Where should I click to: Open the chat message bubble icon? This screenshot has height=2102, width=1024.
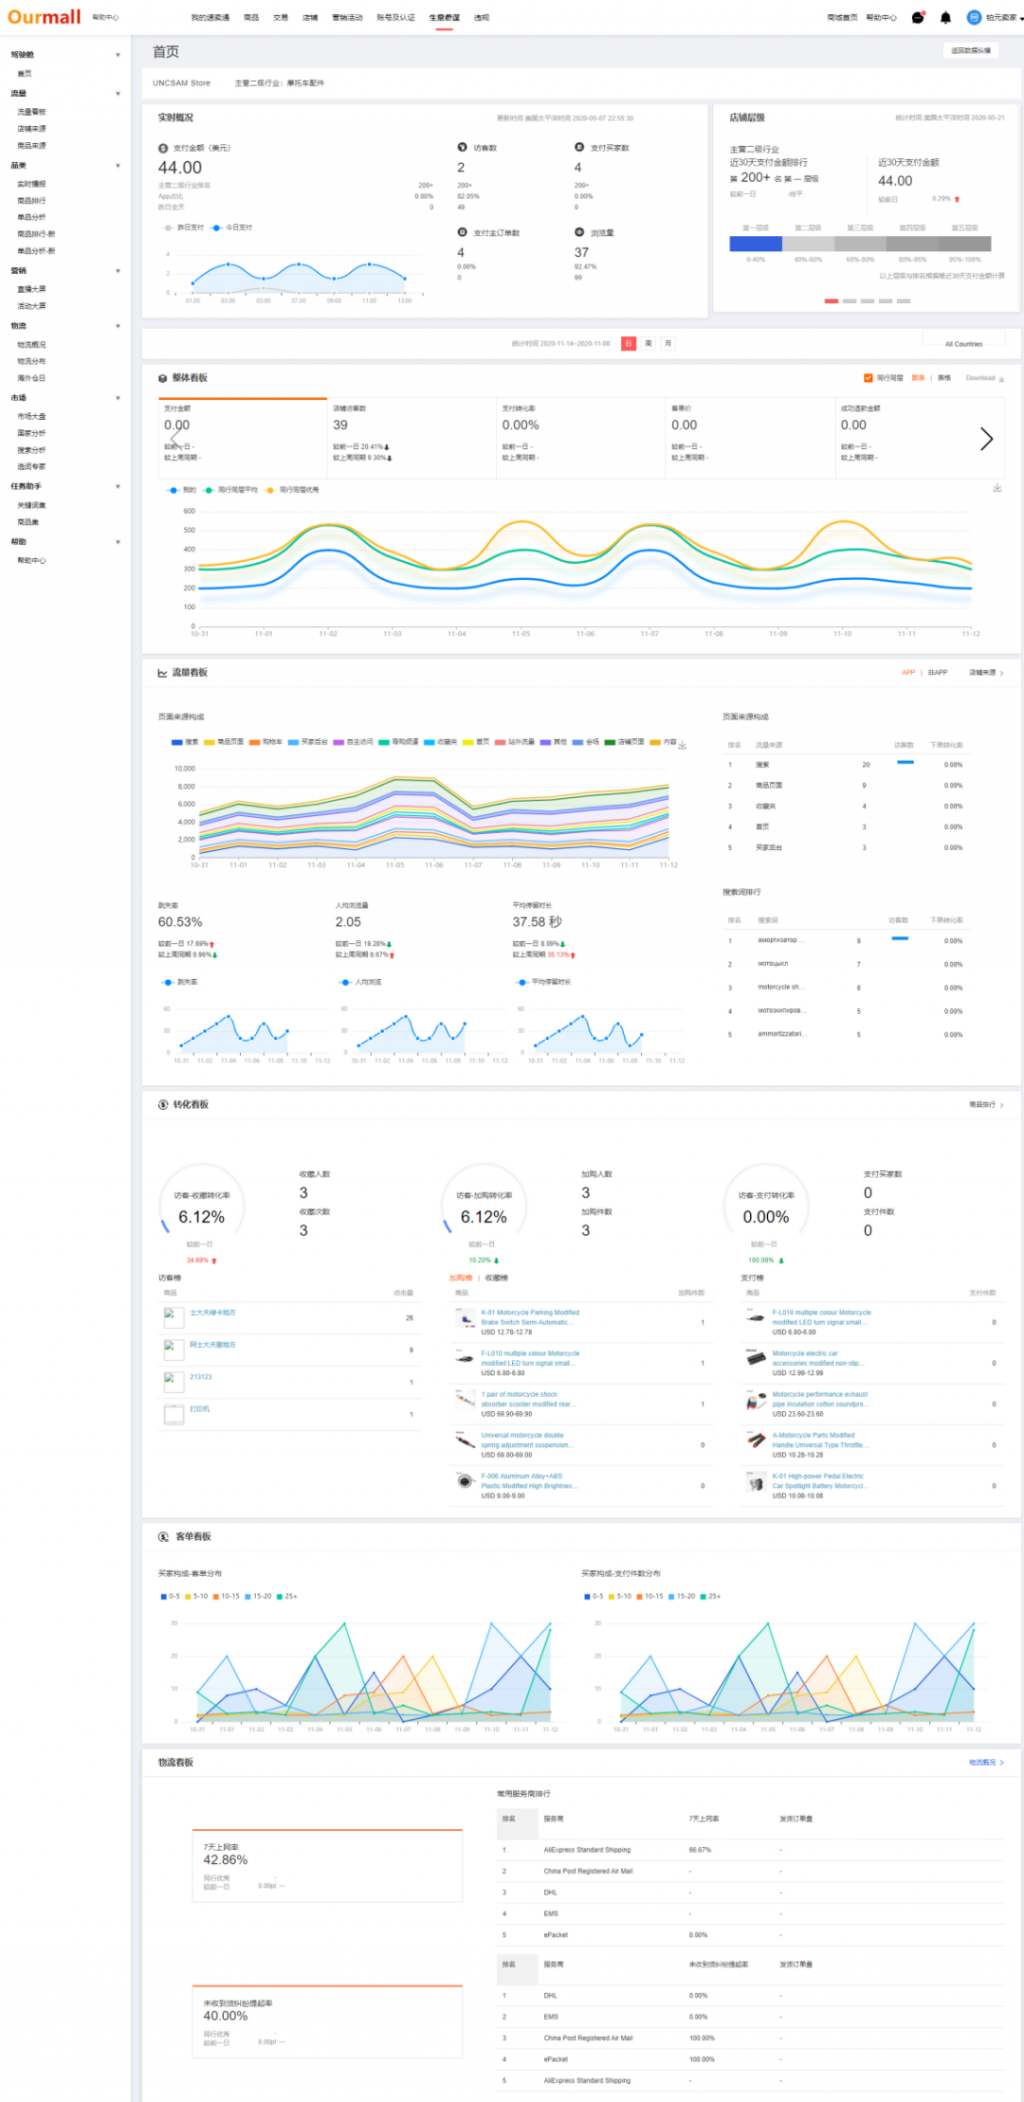[x=918, y=17]
